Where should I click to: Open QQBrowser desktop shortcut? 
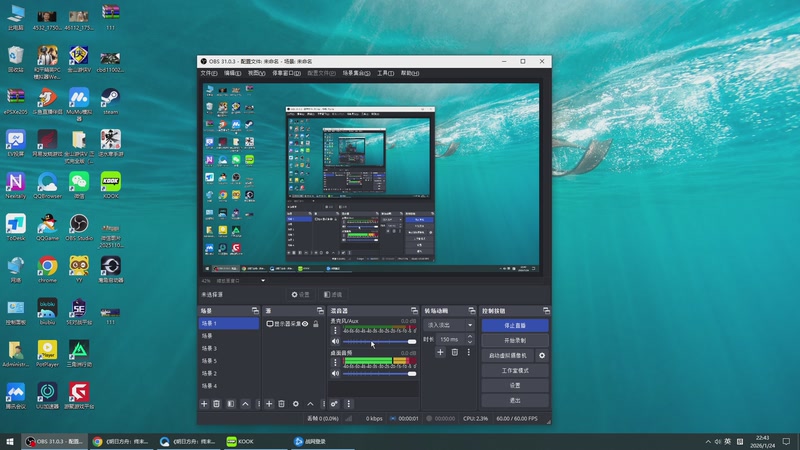pyautogui.click(x=47, y=185)
